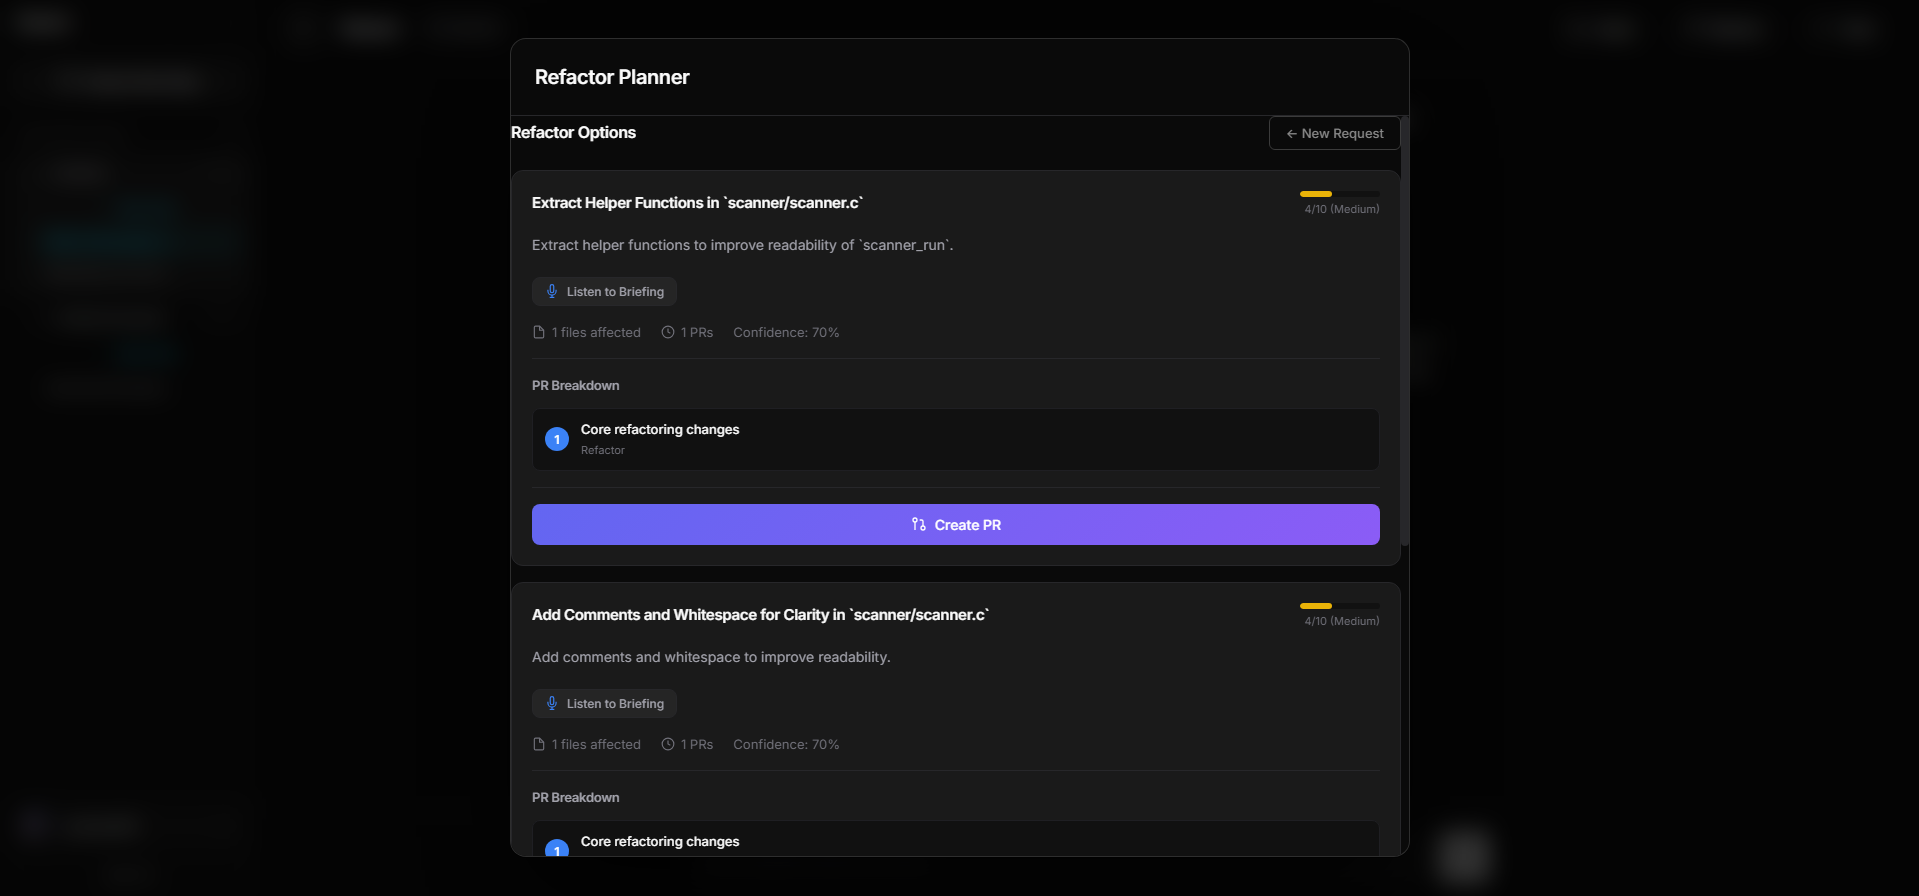1919x896 pixels.
Task: Click the complexity bar on the Add Comments card
Action: 1339,606
